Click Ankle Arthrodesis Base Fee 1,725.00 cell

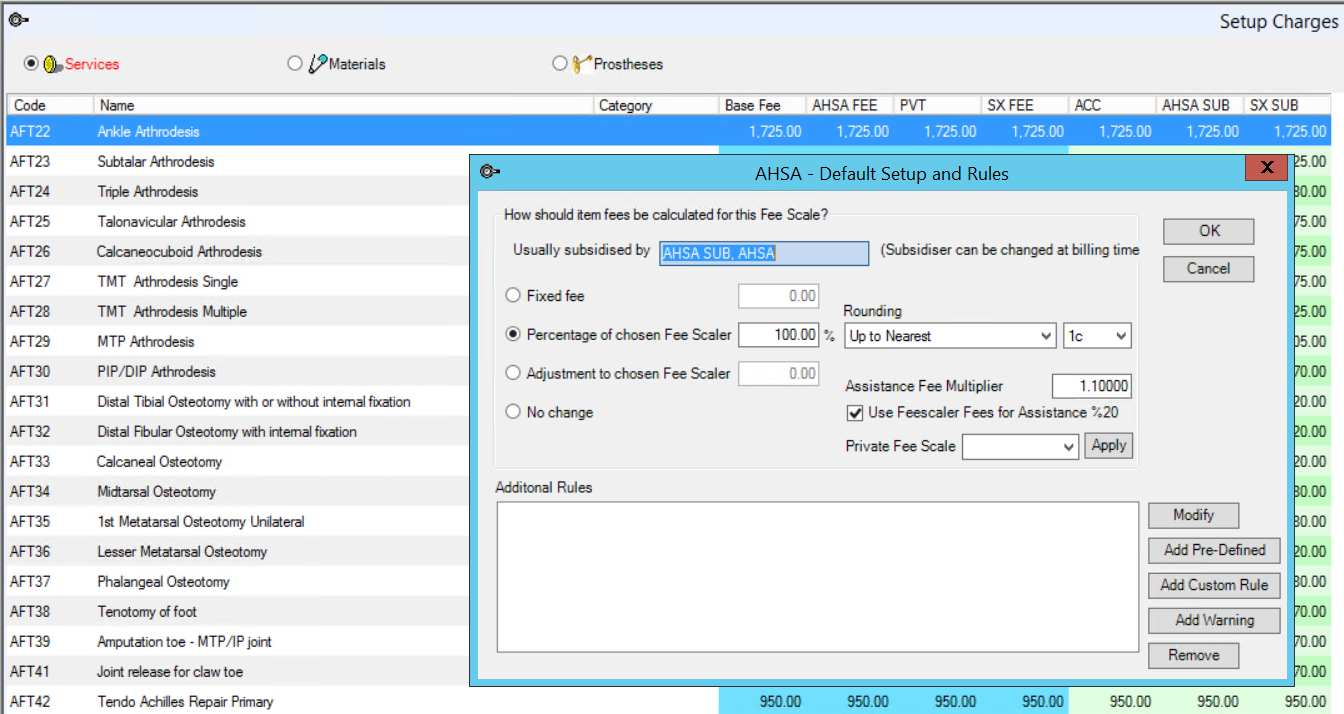point(762,131)
